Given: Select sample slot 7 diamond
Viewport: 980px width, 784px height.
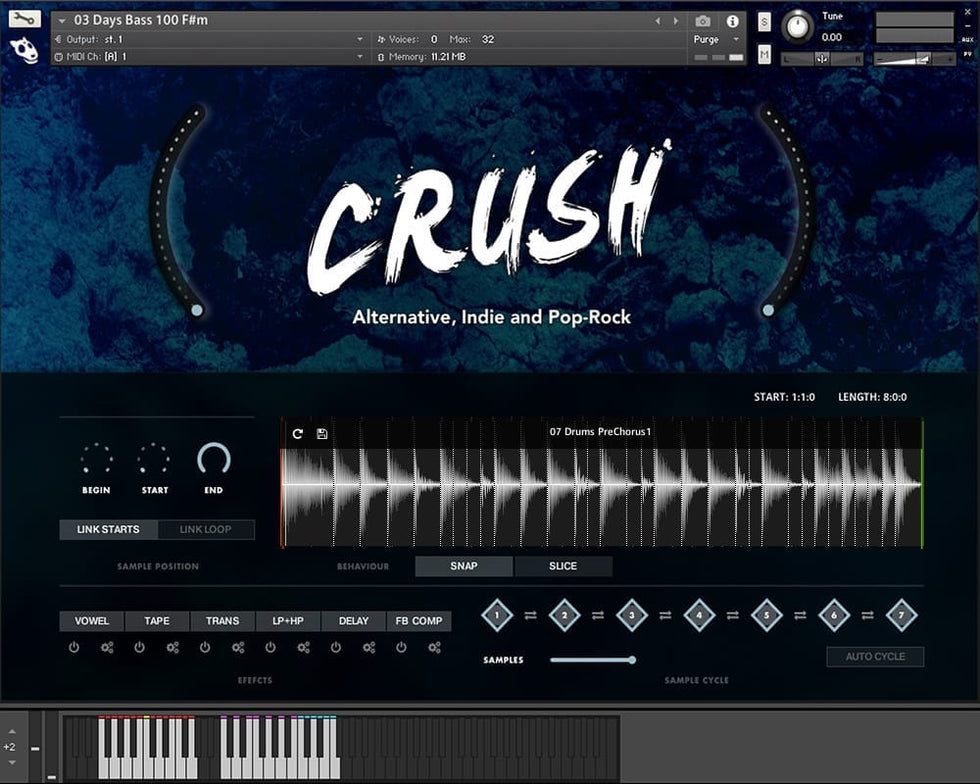Looking at the screenshot, I should [901, 615].
